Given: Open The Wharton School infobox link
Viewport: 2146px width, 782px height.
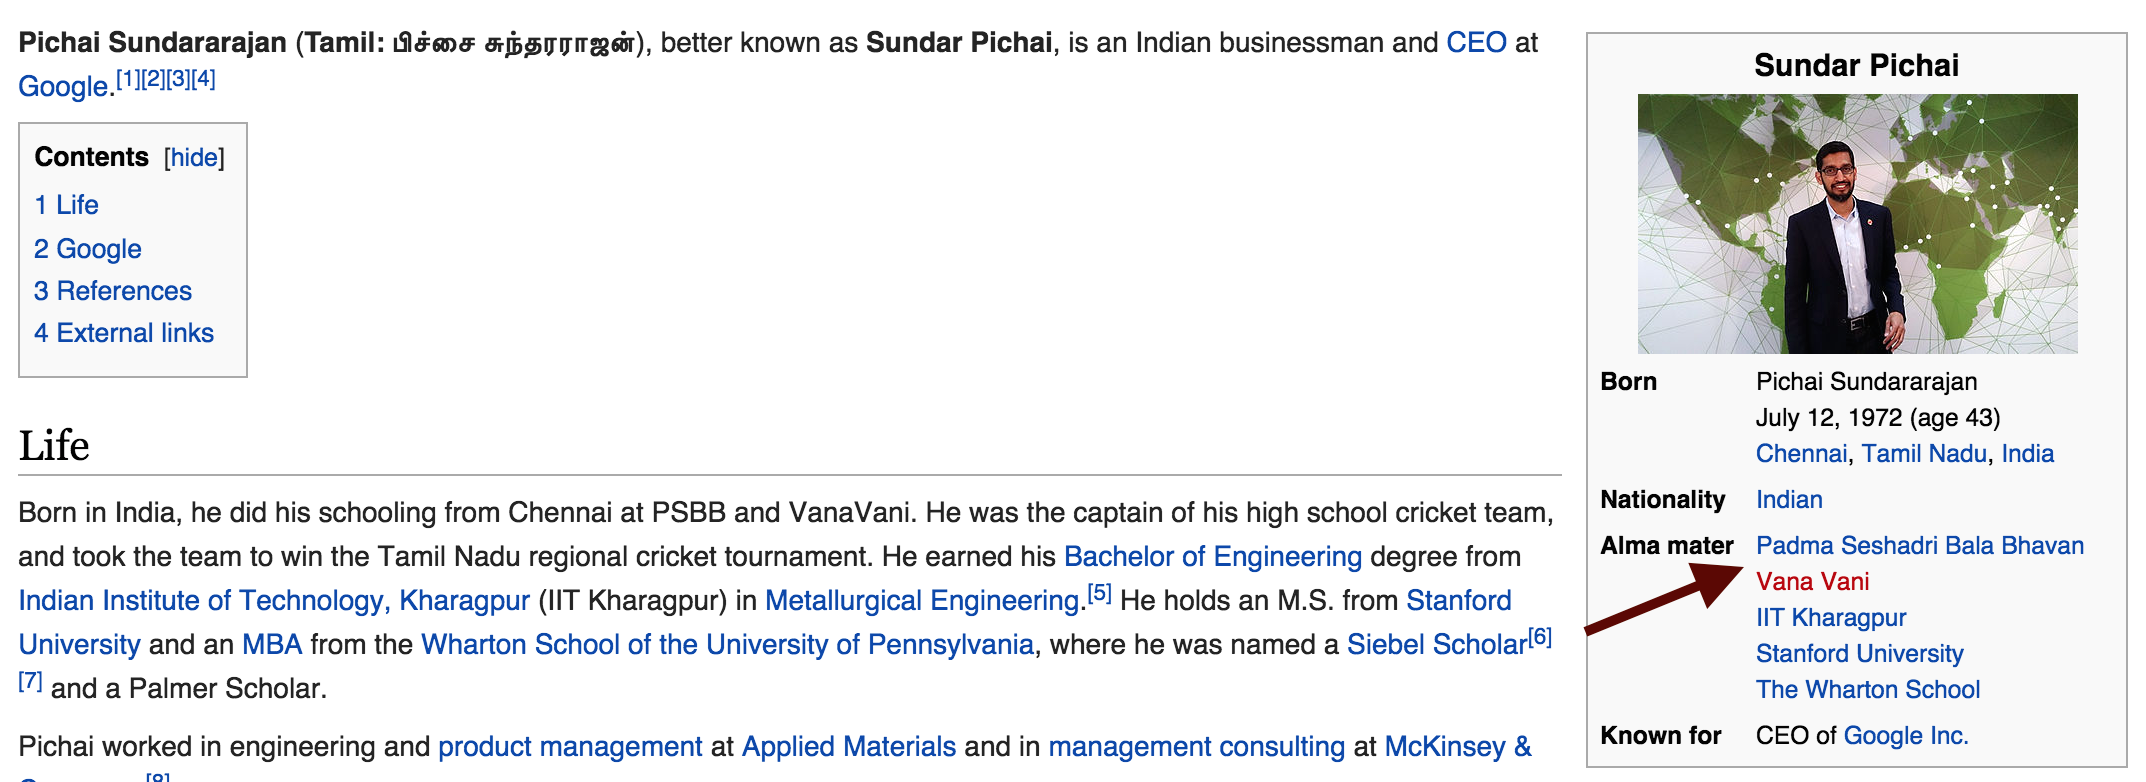Looking at the screenshot, I should (x=1867, y=690).
